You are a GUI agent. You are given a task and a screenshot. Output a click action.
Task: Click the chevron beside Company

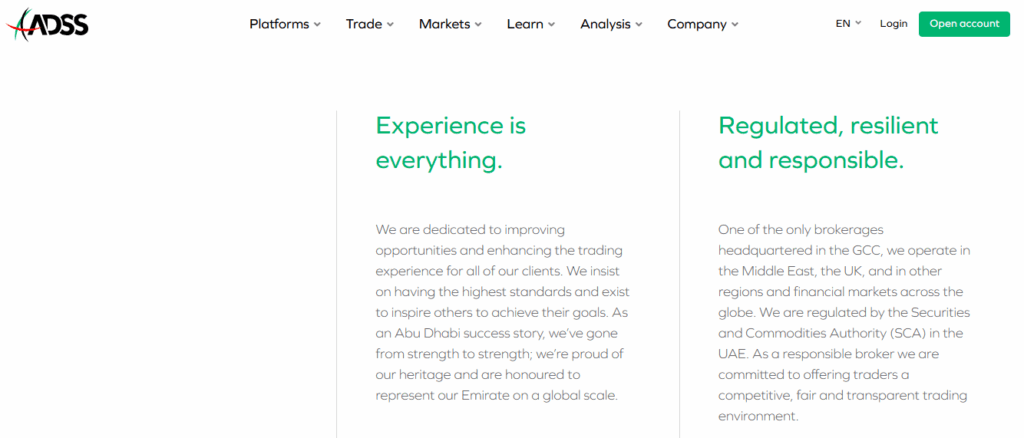(x=735, y=25)
